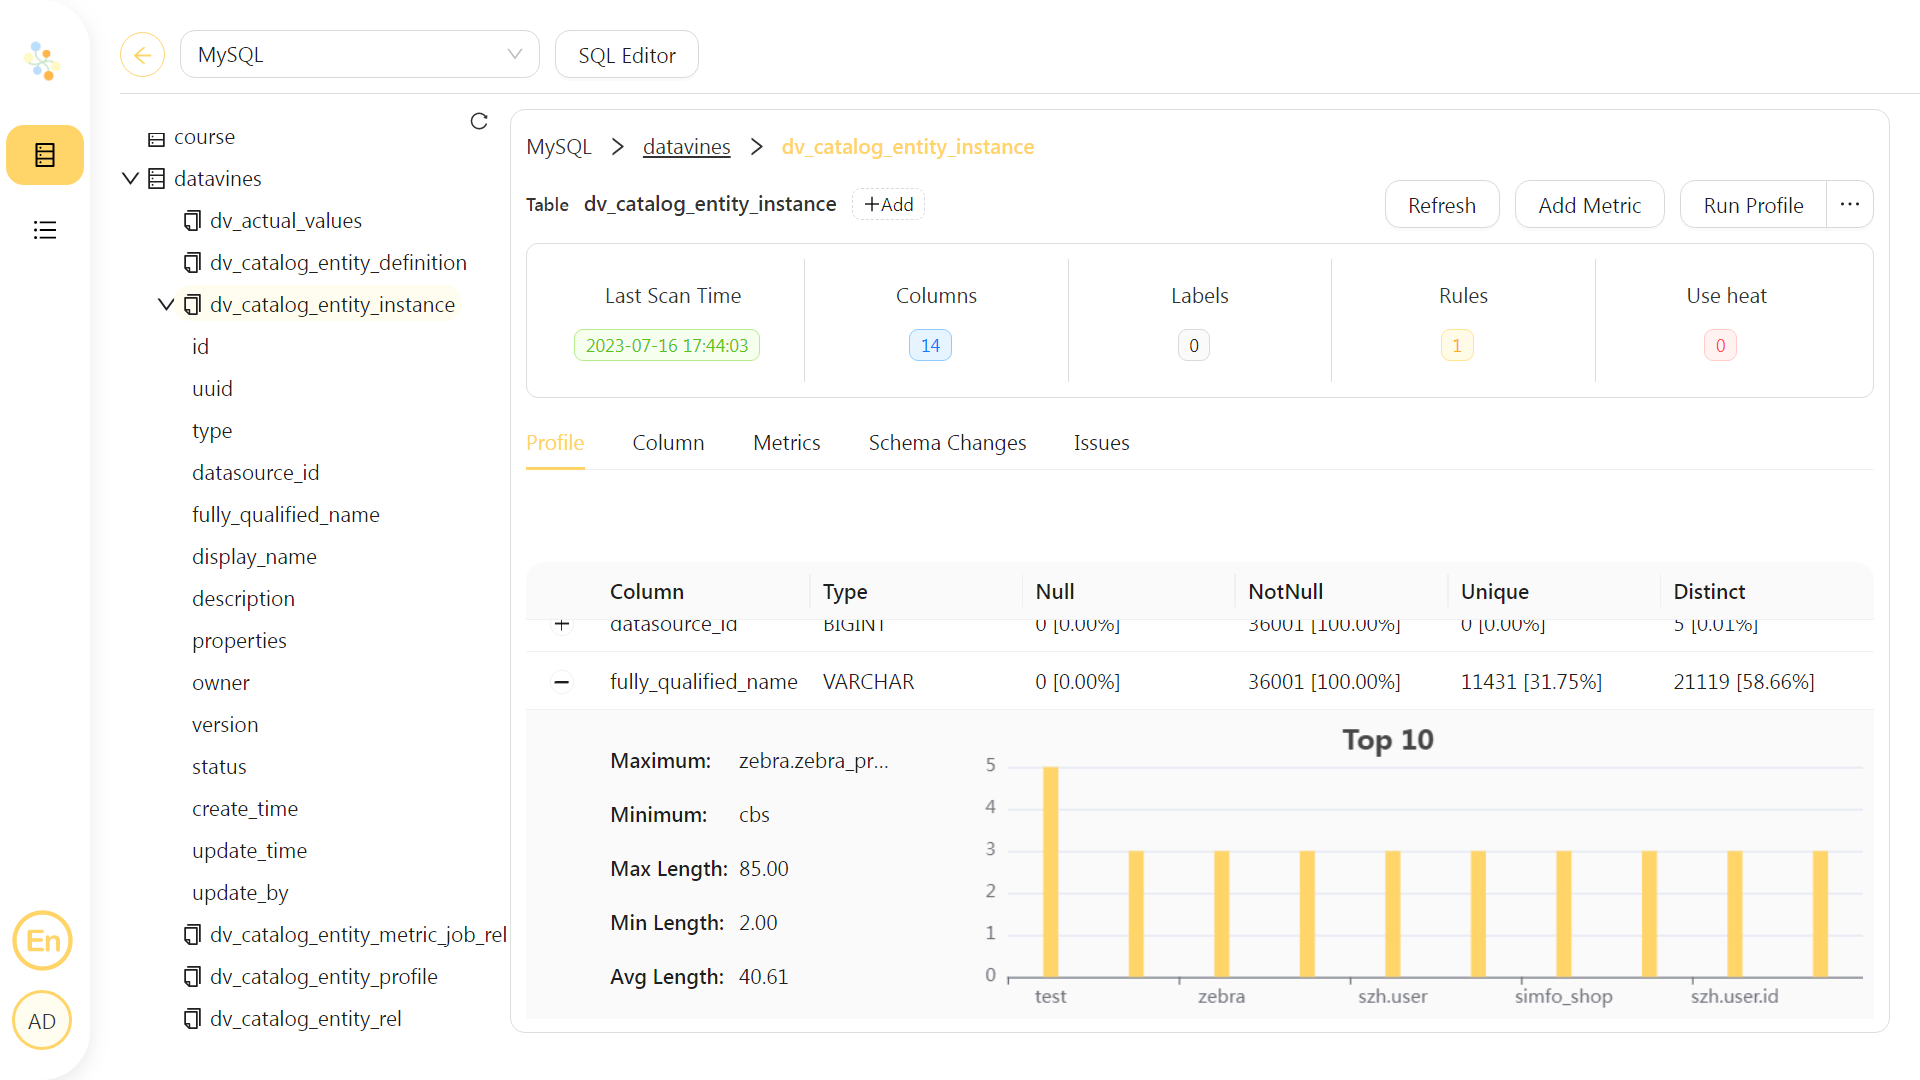Image resolution: width=1920 pixels, height=1080 pixels.
Task: Collapse the fully_qualified_name row details
Action: [562, 682]
